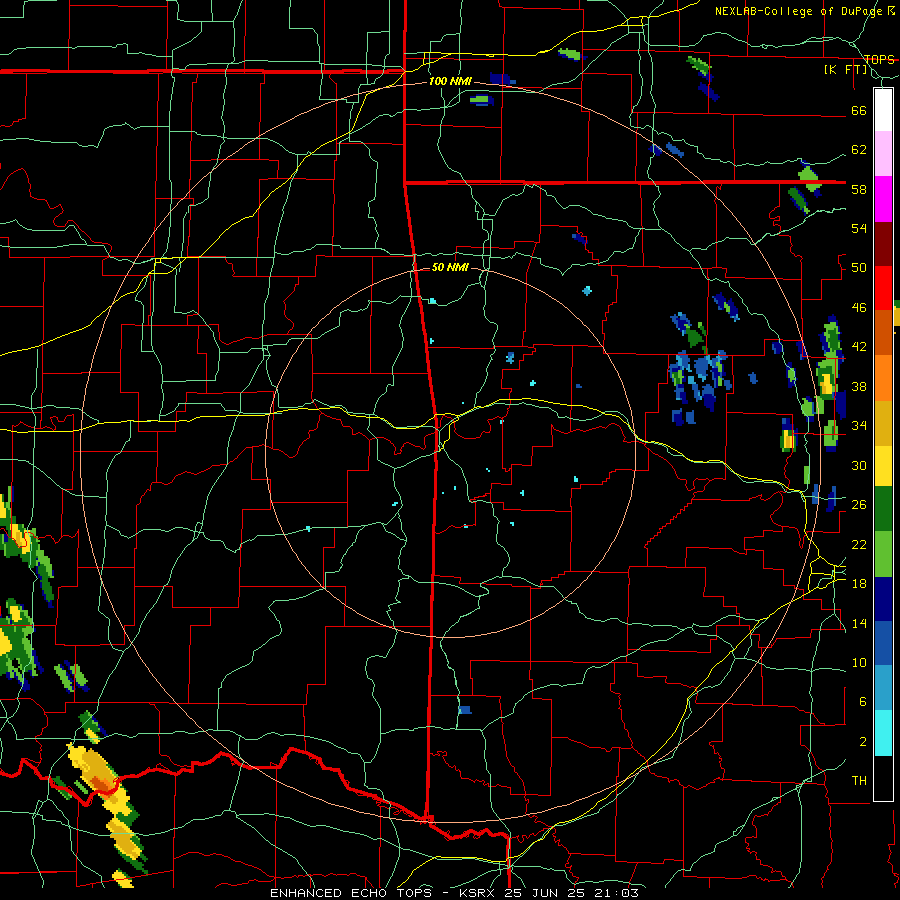Pick the bright red legend swatch
Screen dimensions: 900x900
[x=883, y=288]
